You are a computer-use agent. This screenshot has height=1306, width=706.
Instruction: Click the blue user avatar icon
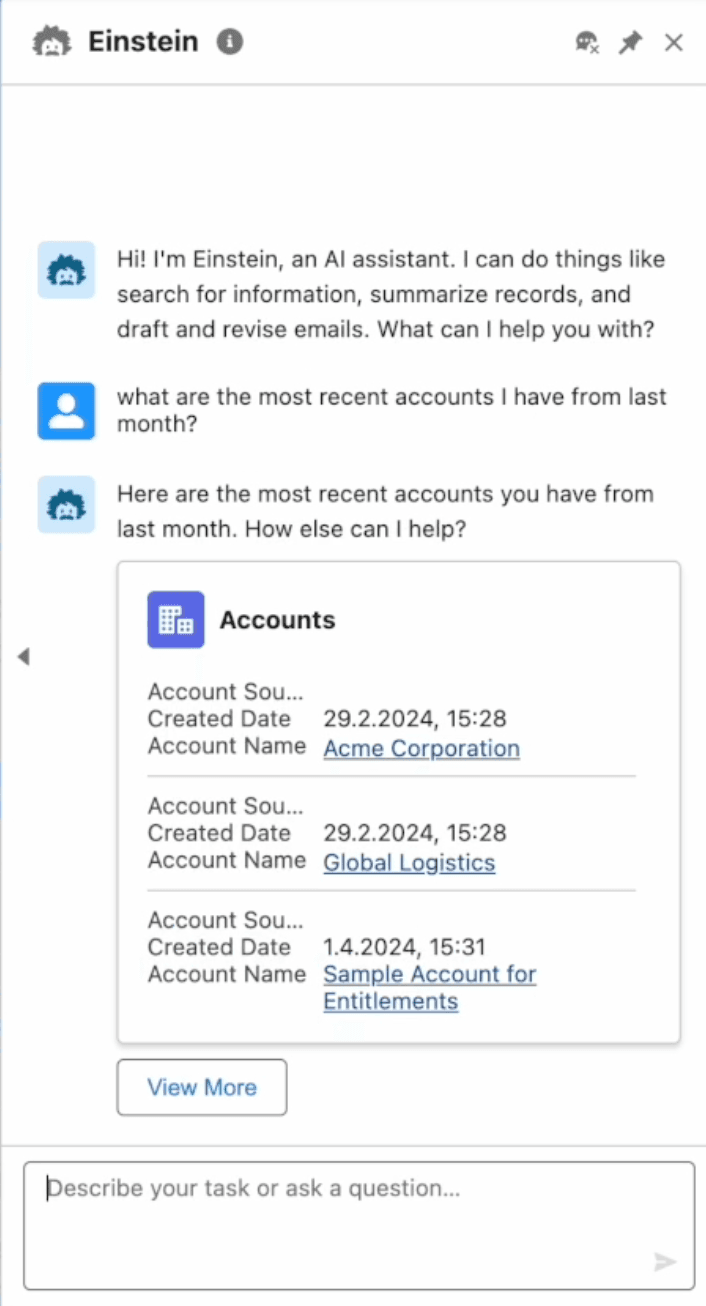66,410
